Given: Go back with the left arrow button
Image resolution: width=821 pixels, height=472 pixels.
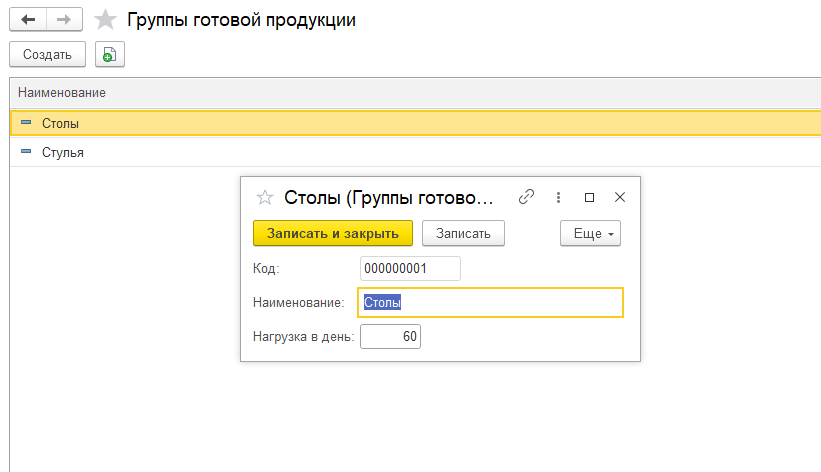Looking at the screenshot, I should coord(28,20).
